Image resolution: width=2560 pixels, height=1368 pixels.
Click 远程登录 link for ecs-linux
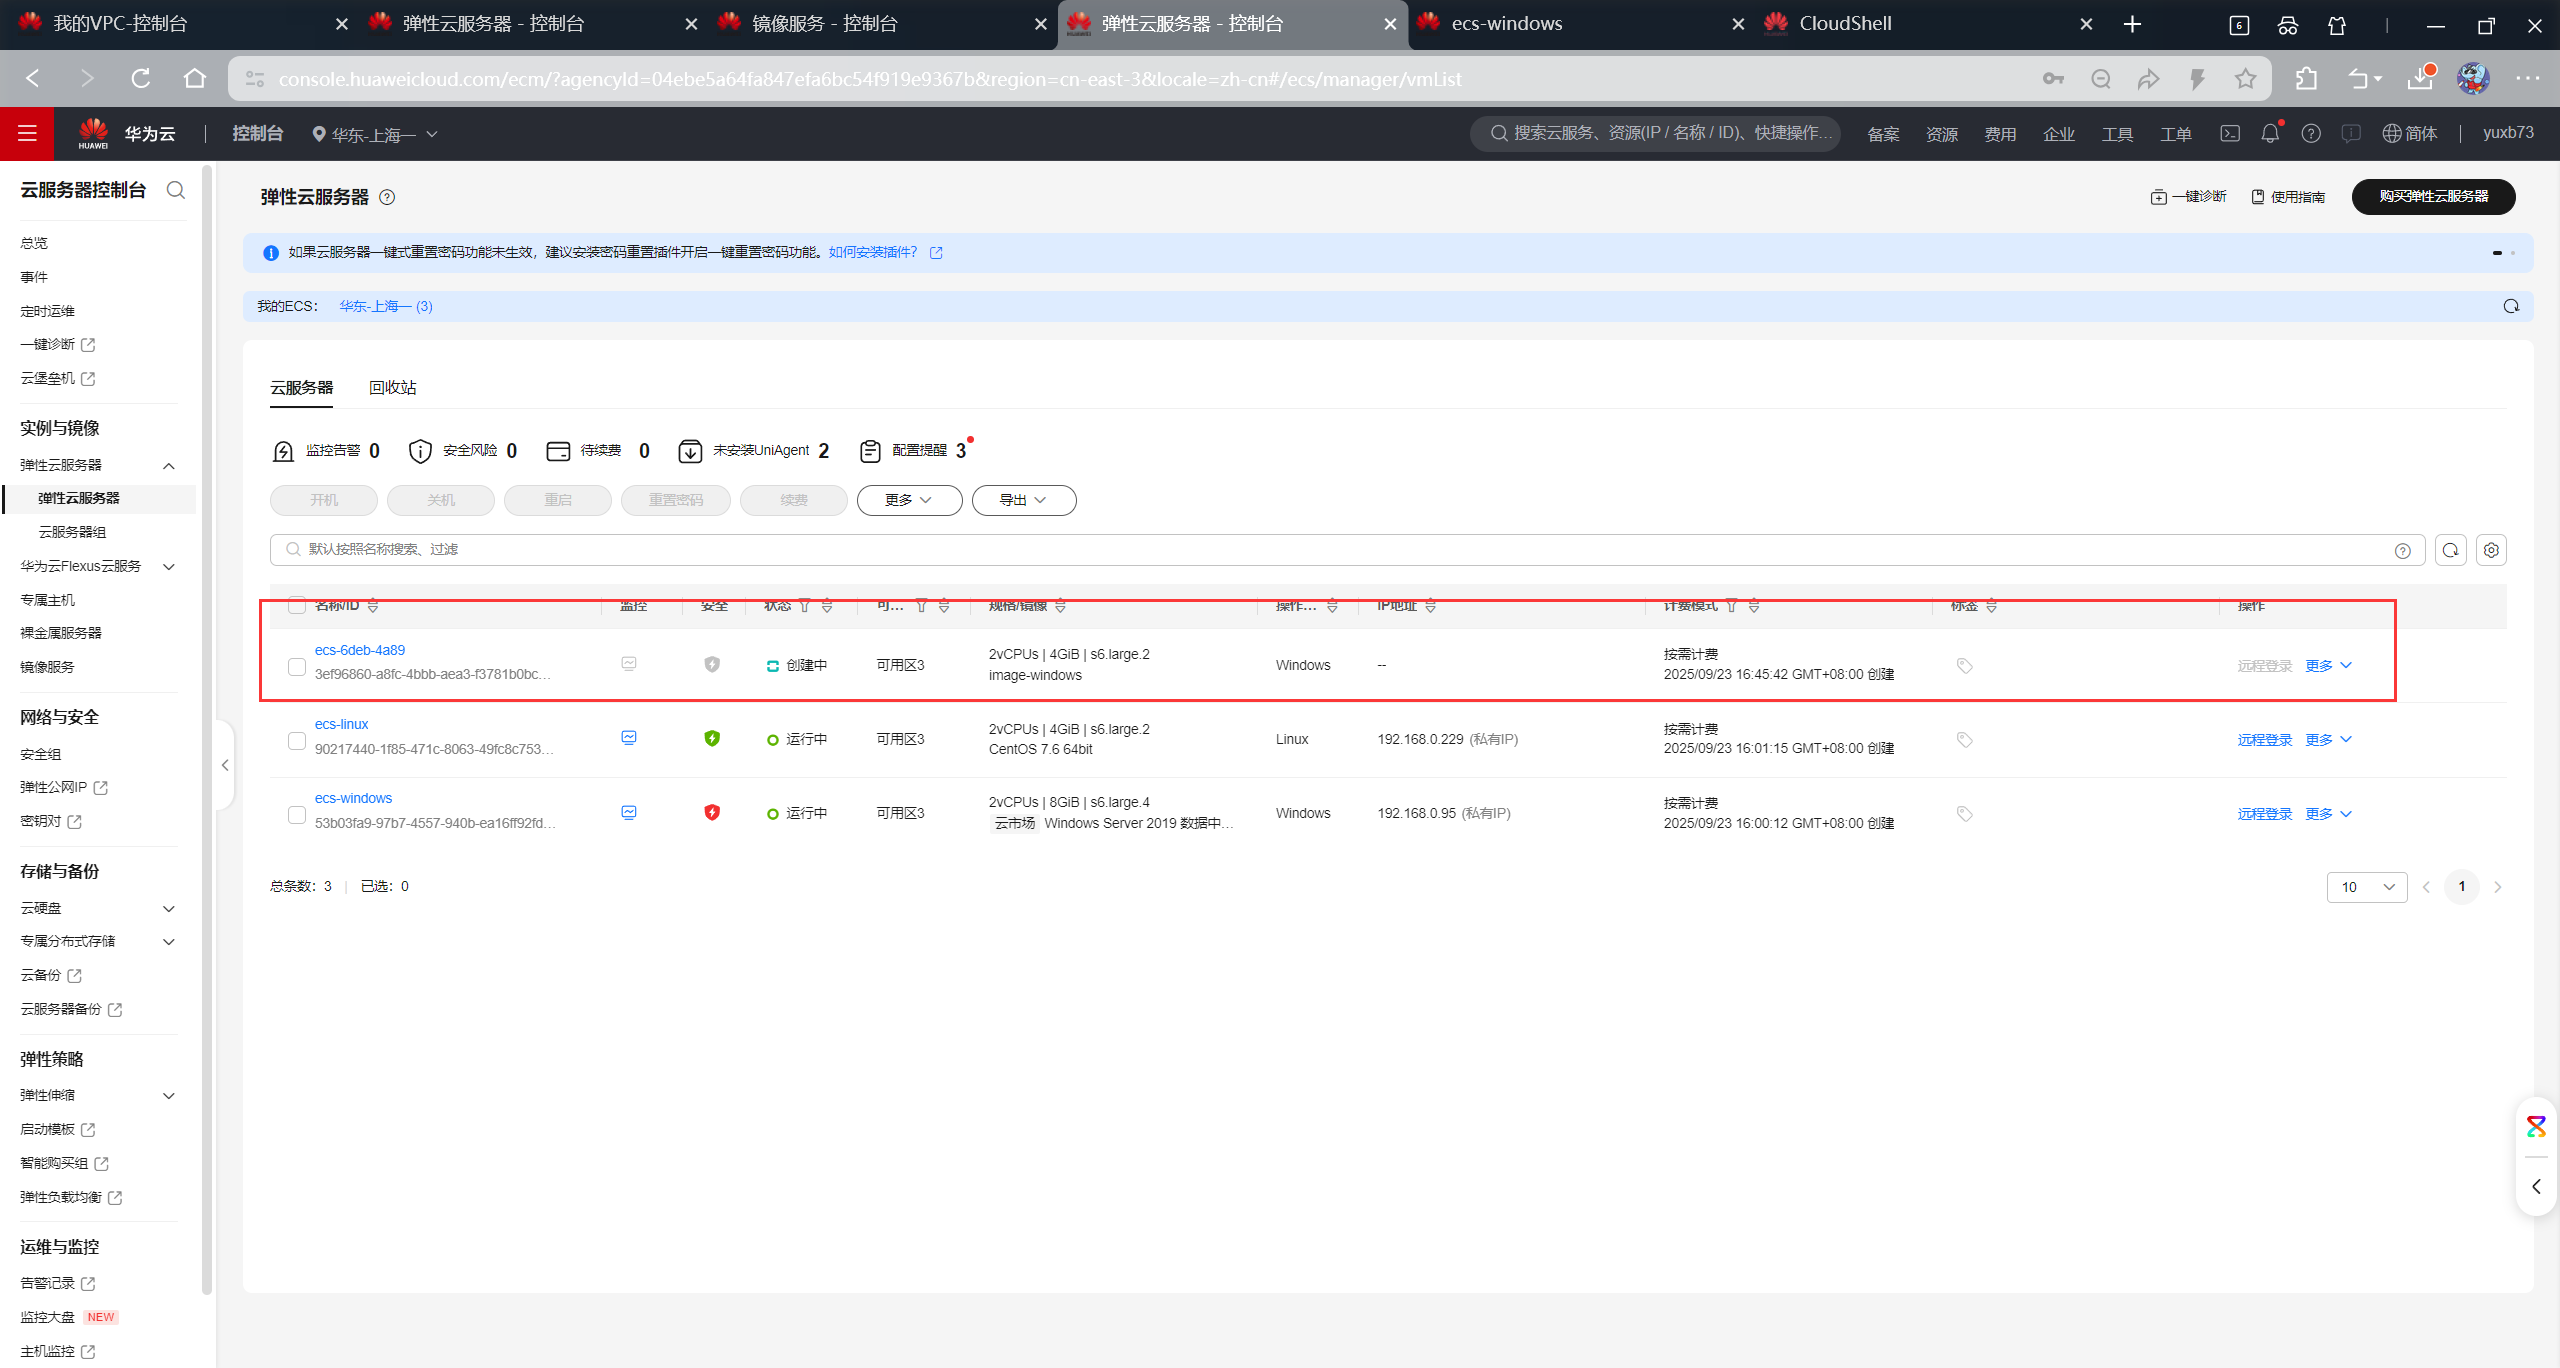pos(2264,740)
